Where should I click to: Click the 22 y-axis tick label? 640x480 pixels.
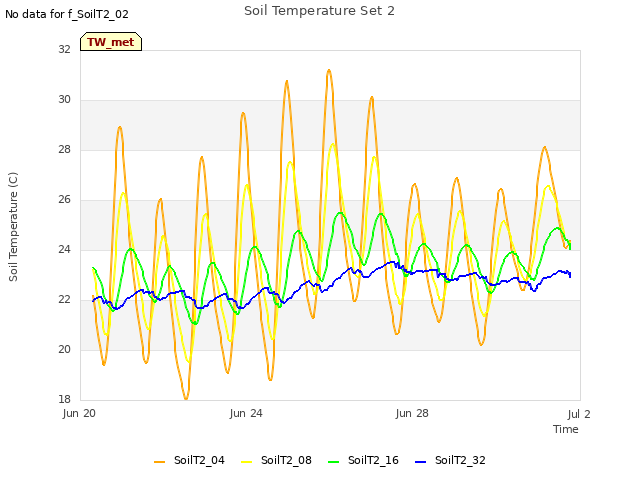click(x=64, y=300)
